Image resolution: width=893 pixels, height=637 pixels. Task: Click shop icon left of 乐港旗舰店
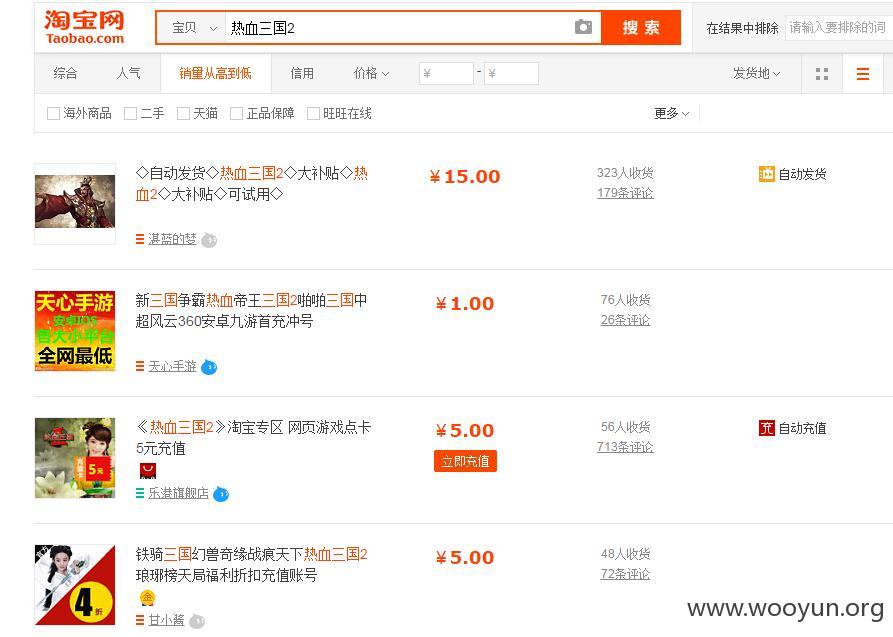coord(140,493)
